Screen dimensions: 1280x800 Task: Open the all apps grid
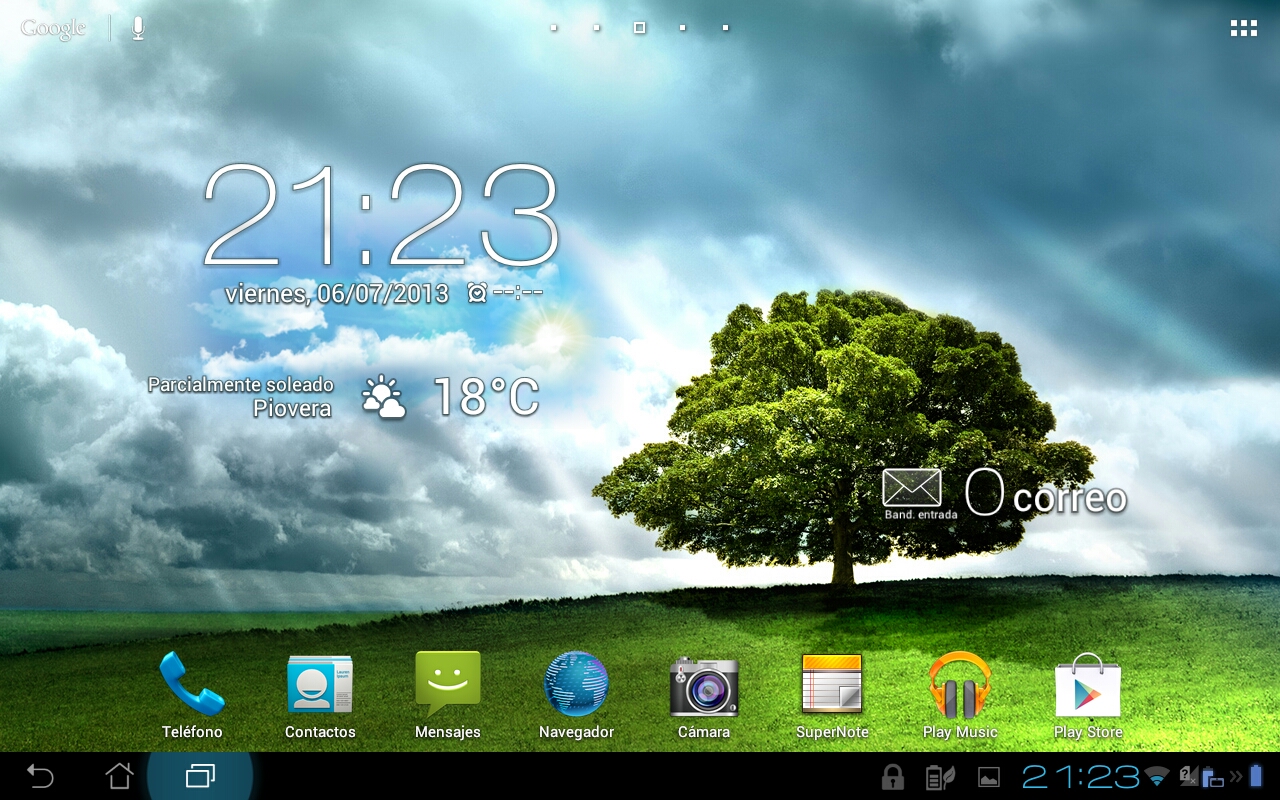point(1243,28)
